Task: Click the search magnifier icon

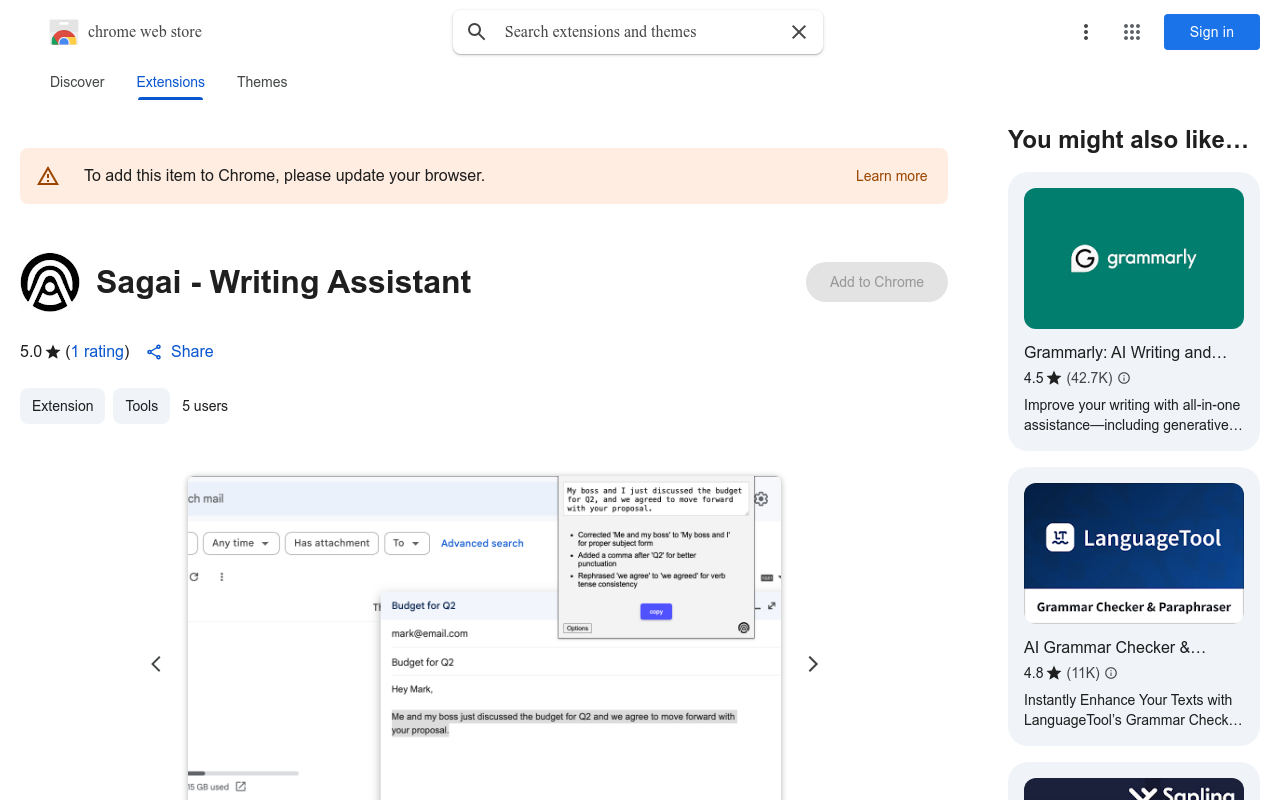Action: point(477,32)
